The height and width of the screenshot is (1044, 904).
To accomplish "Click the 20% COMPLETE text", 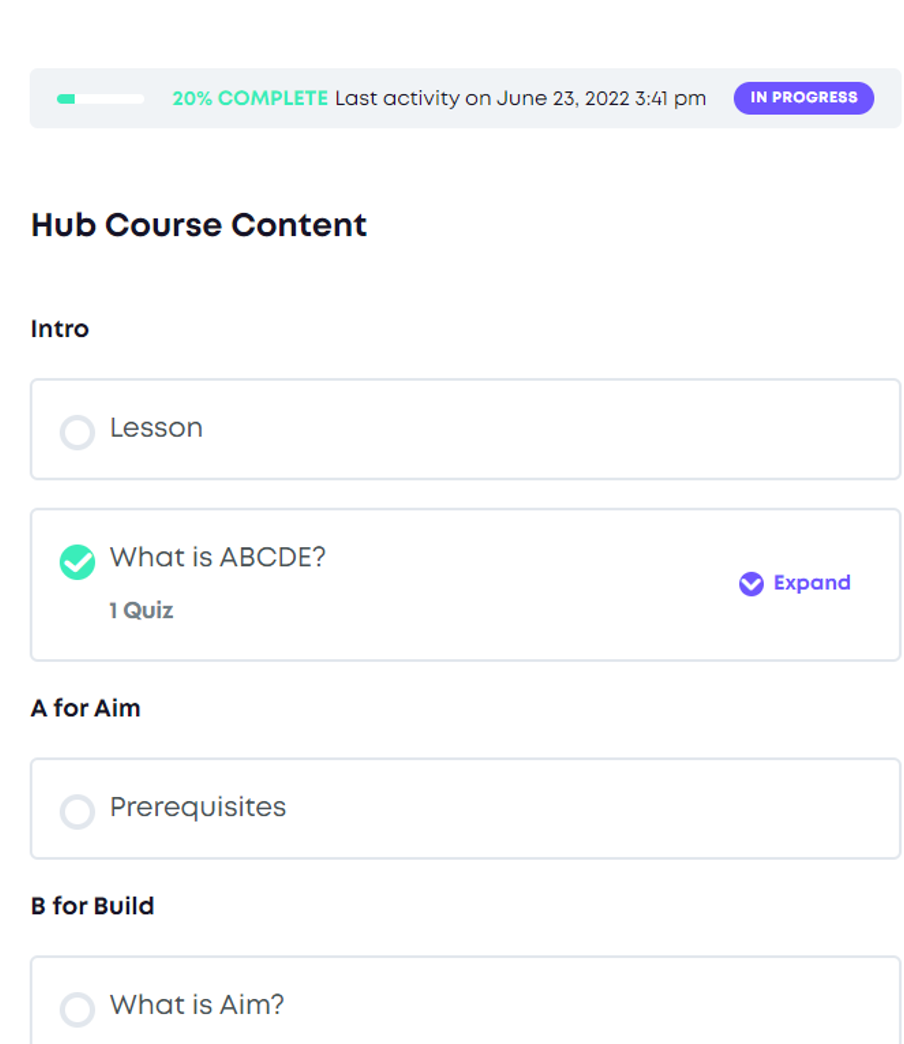I will point(250,98).
